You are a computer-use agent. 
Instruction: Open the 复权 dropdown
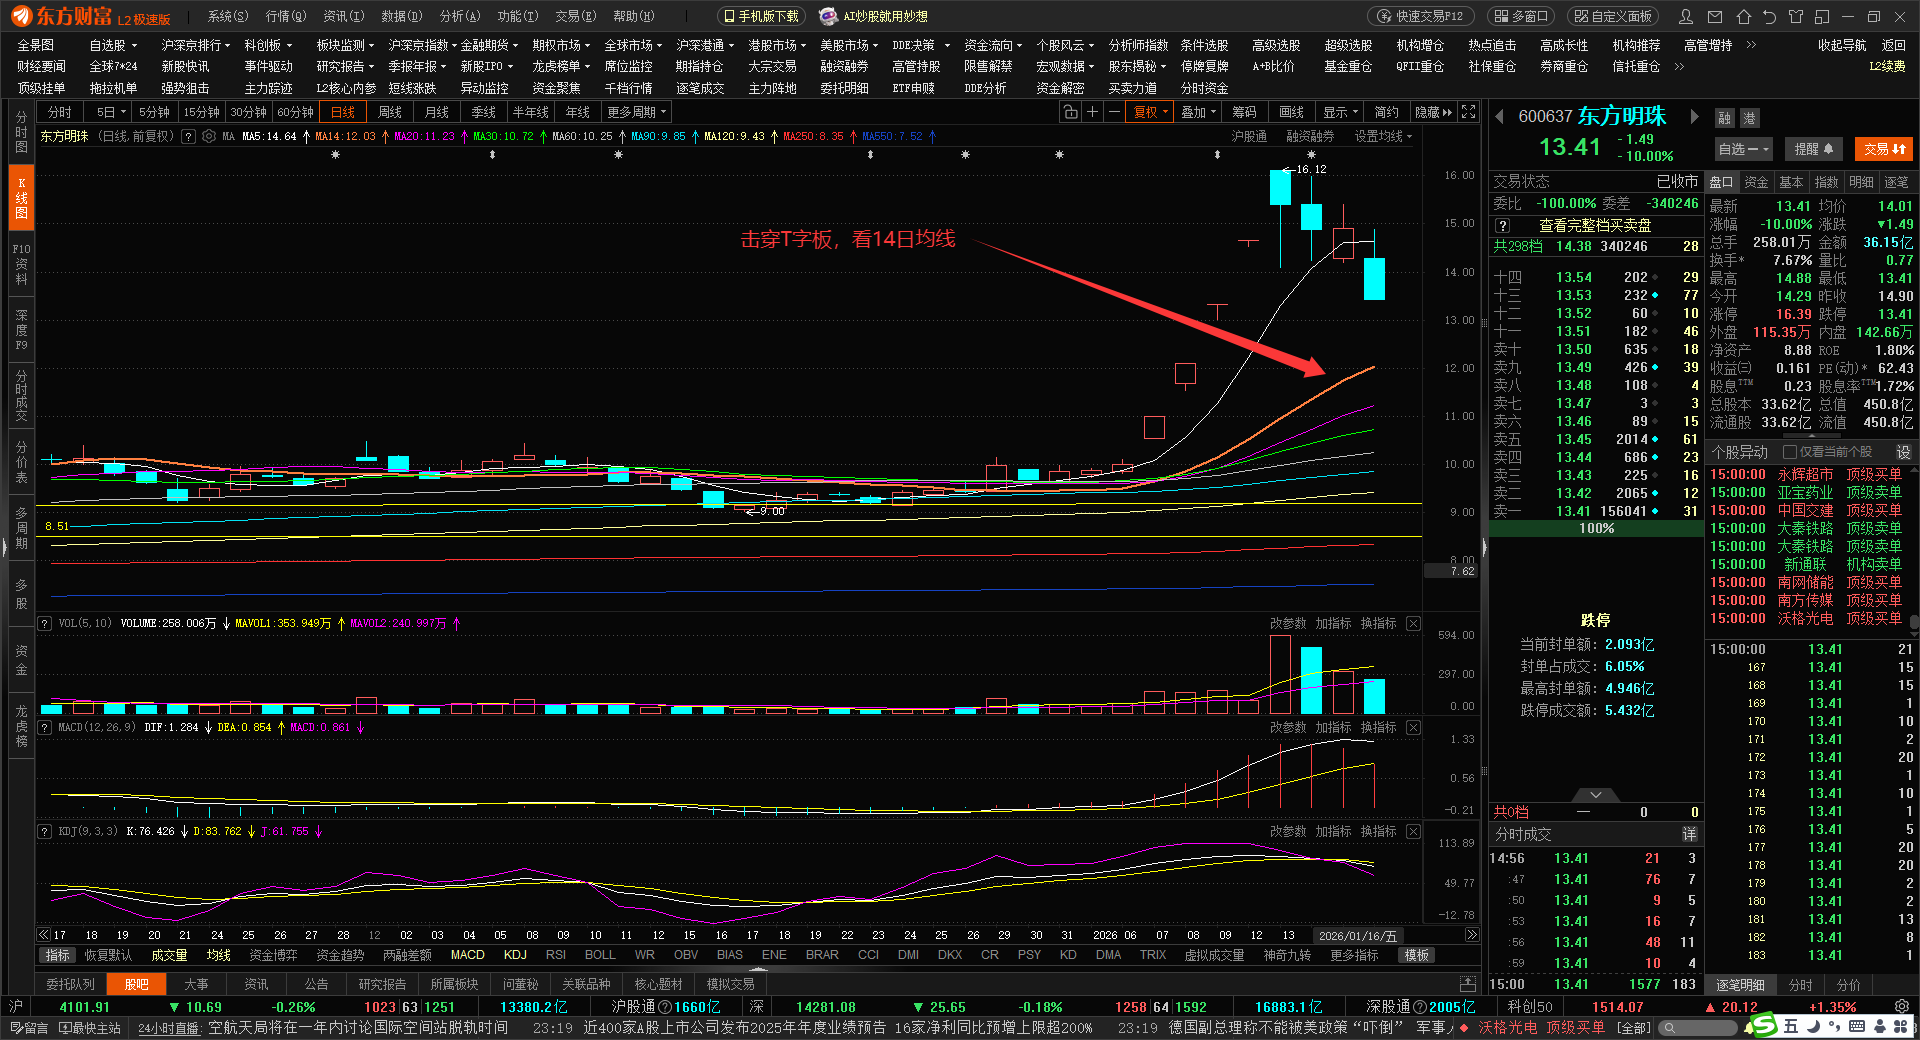1150,112
